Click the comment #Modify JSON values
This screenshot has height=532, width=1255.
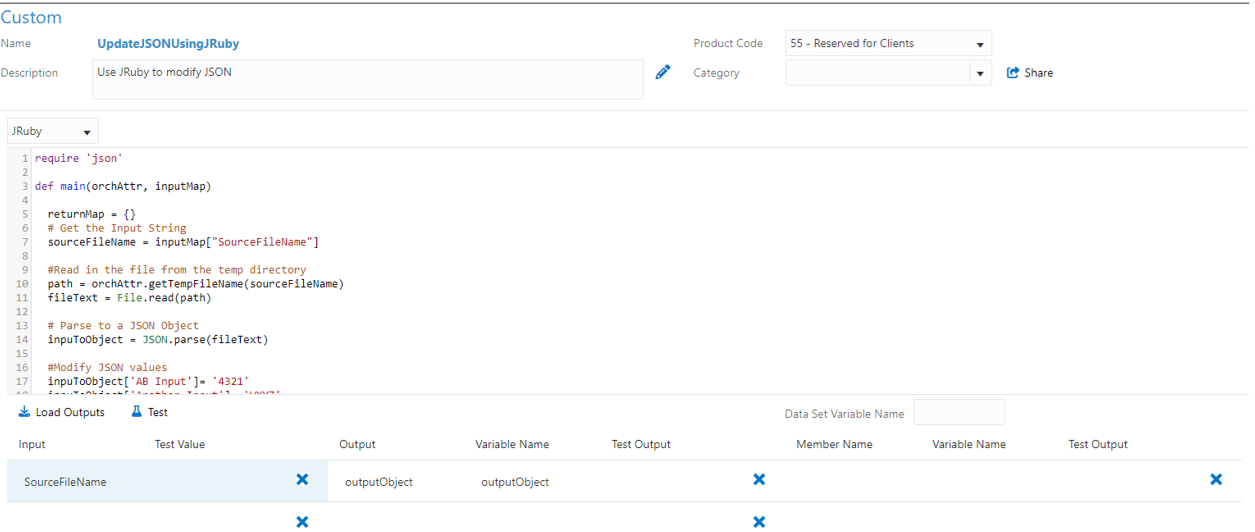(107, 367)
